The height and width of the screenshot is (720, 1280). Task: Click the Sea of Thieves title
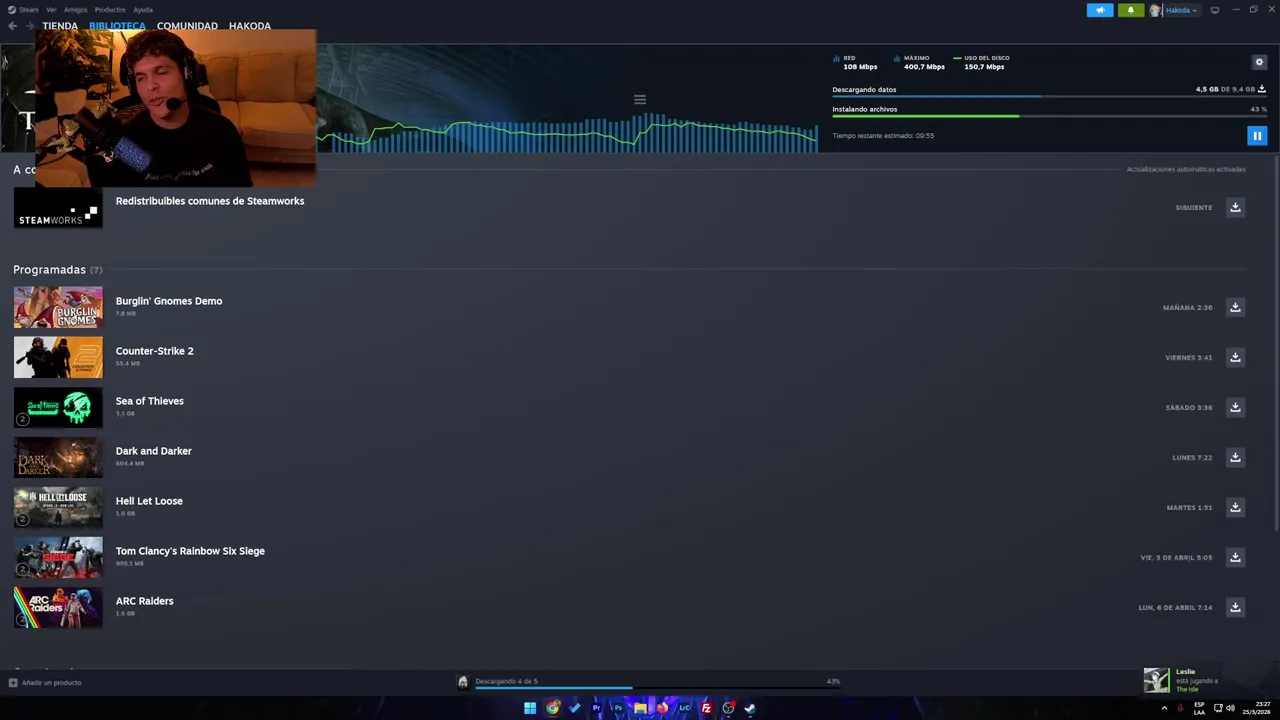point(150,401)
